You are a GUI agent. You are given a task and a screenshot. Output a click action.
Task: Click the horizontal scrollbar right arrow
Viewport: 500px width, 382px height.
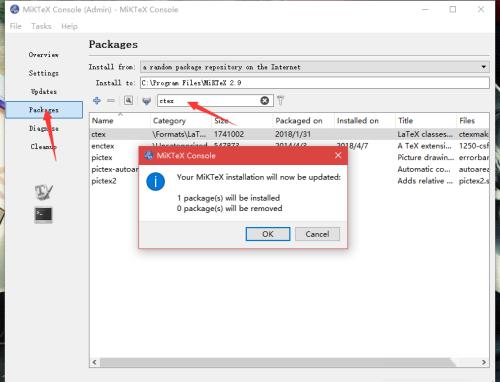[484, 362]
